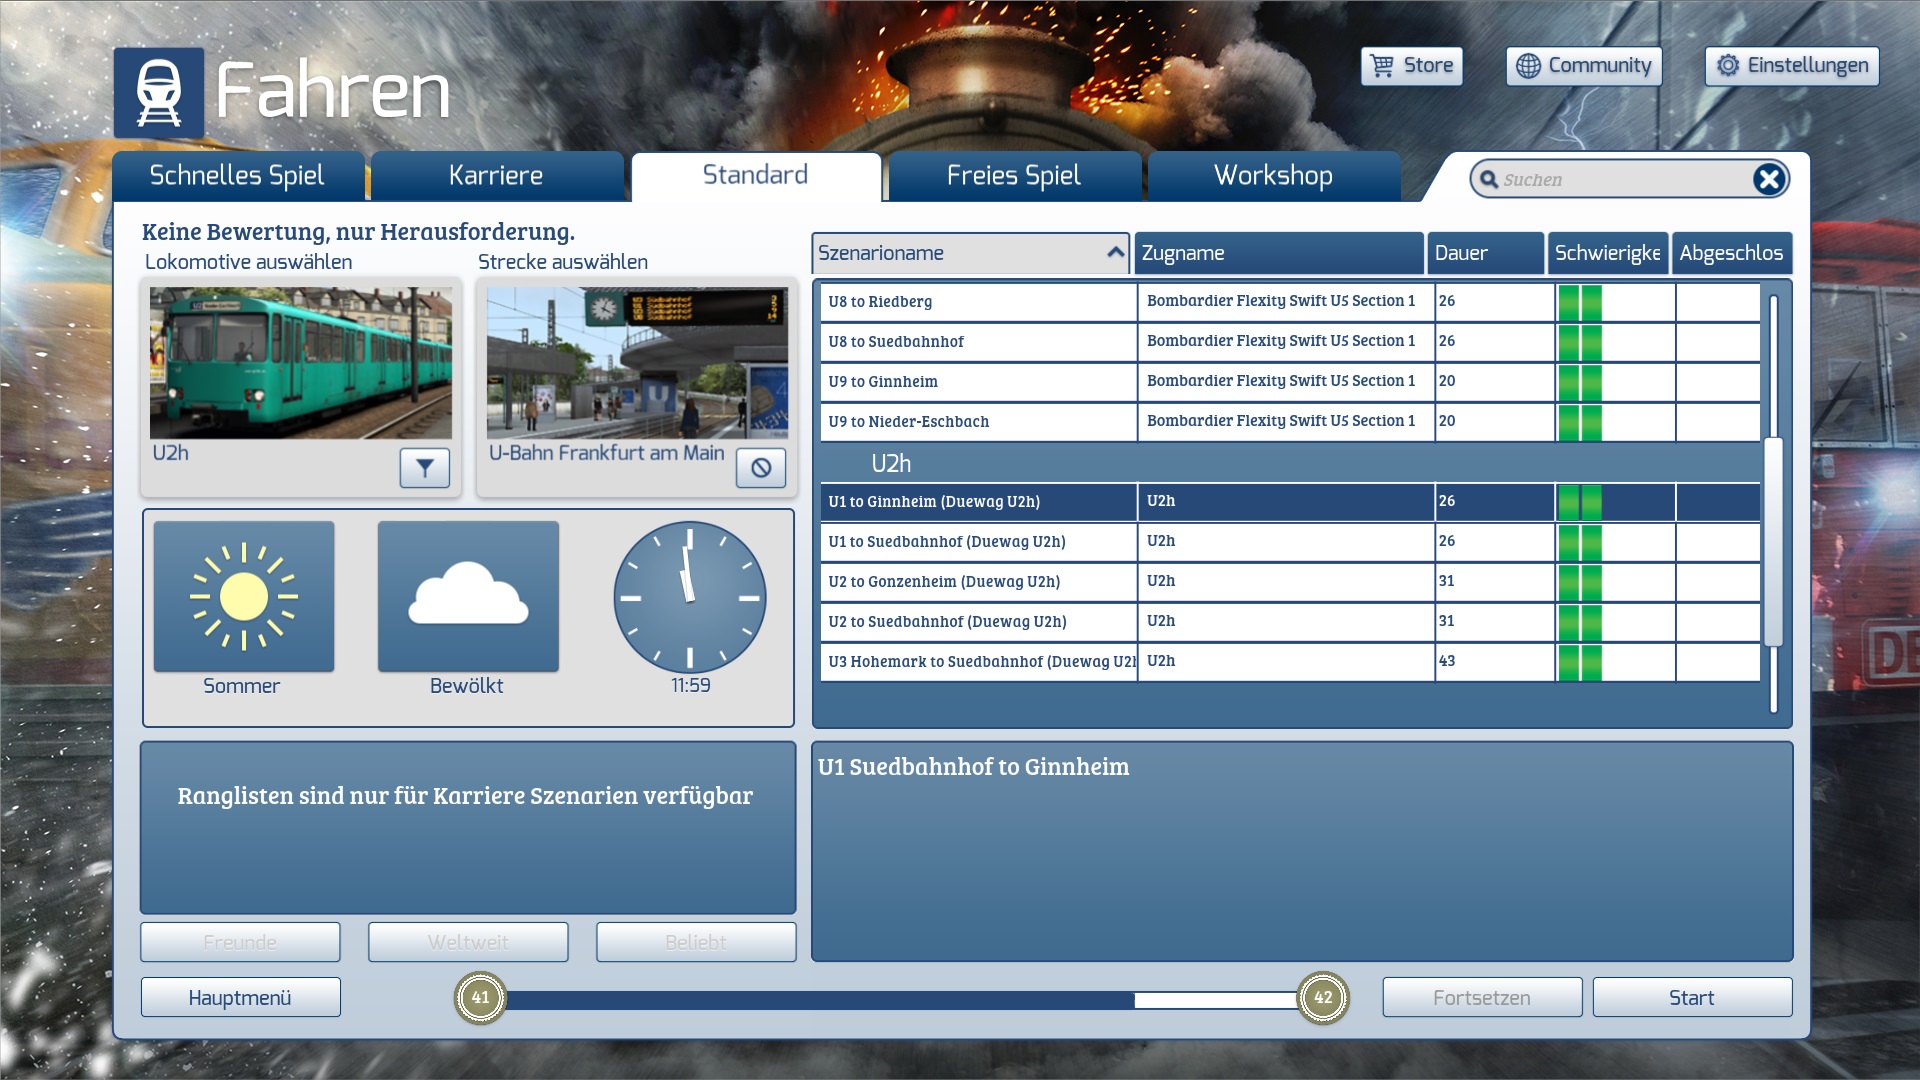Switch to the Karriere tab

[496, 176]
